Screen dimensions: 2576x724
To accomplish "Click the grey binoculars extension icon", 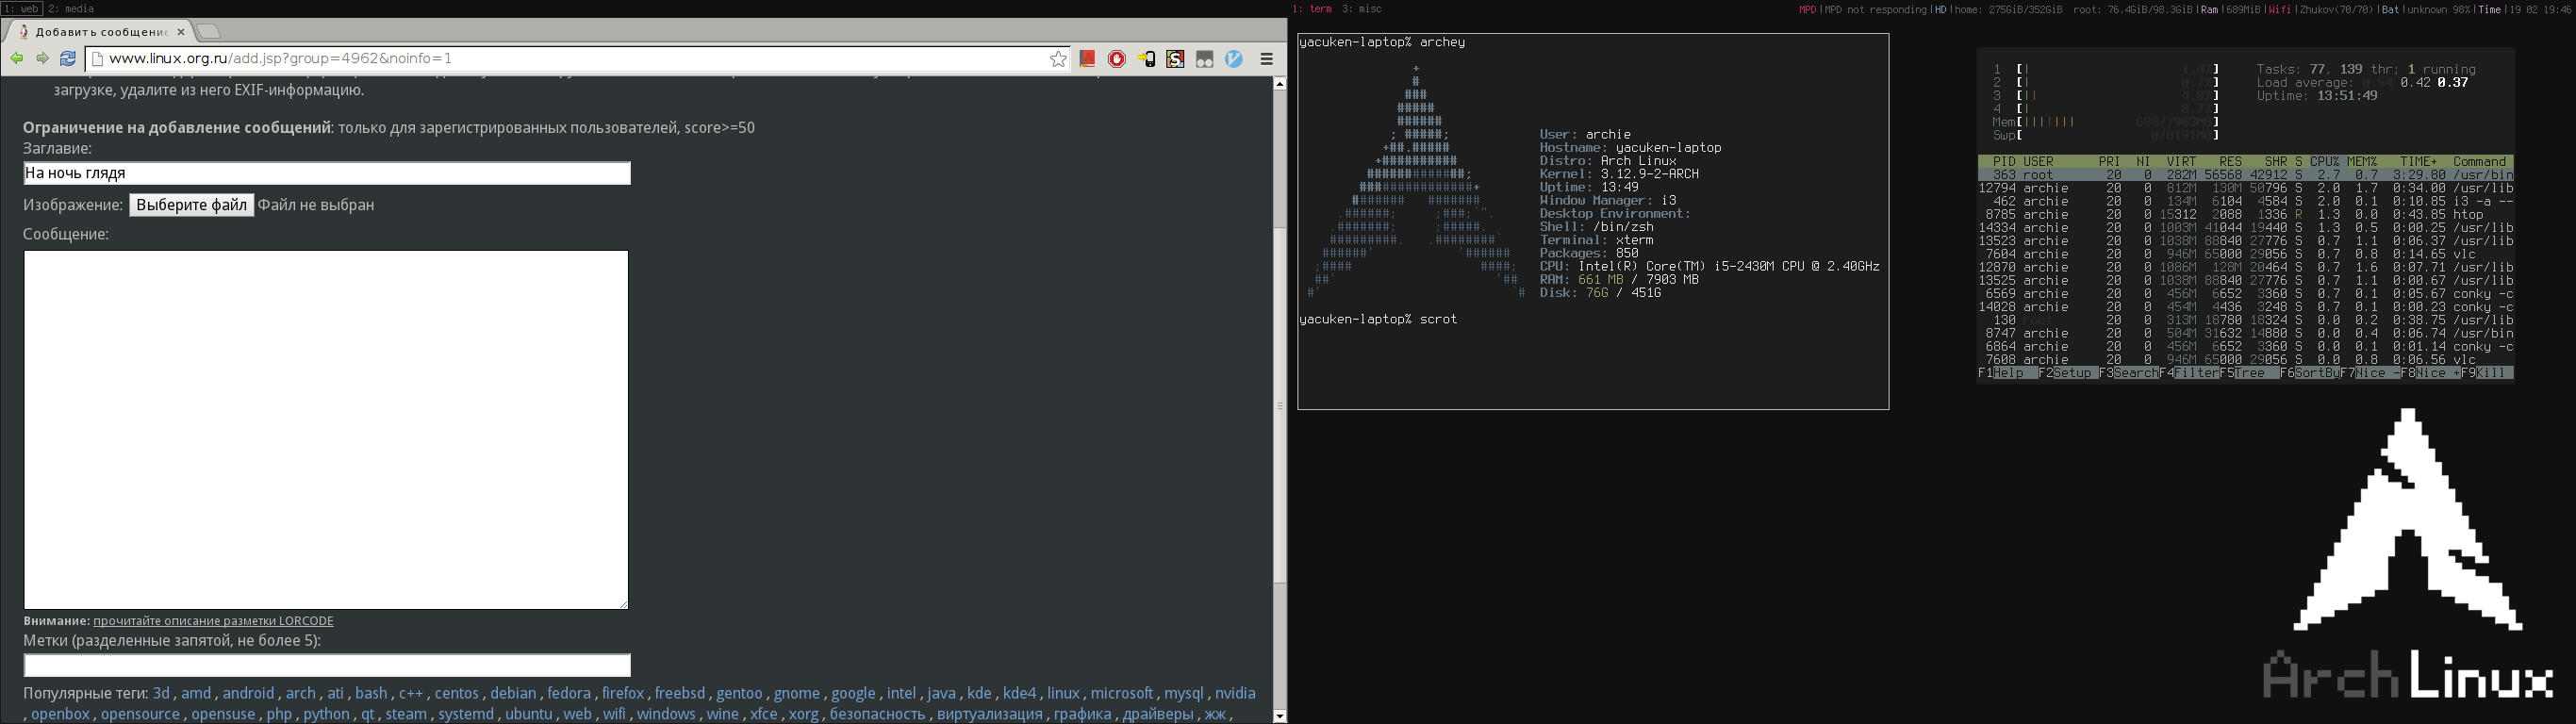I will click(1205, 60).
